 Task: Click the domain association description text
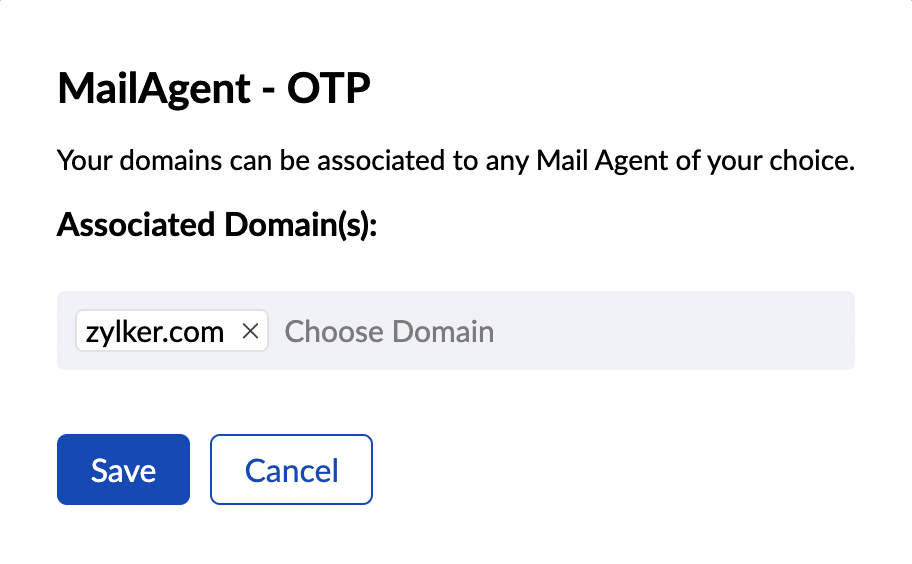click(x=455, y=160)
